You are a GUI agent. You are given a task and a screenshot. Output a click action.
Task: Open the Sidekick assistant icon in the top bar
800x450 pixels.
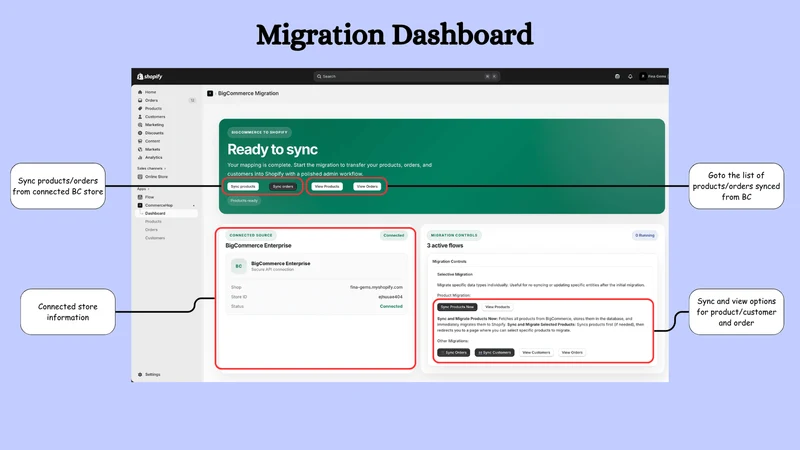click(x=617, y=77)
